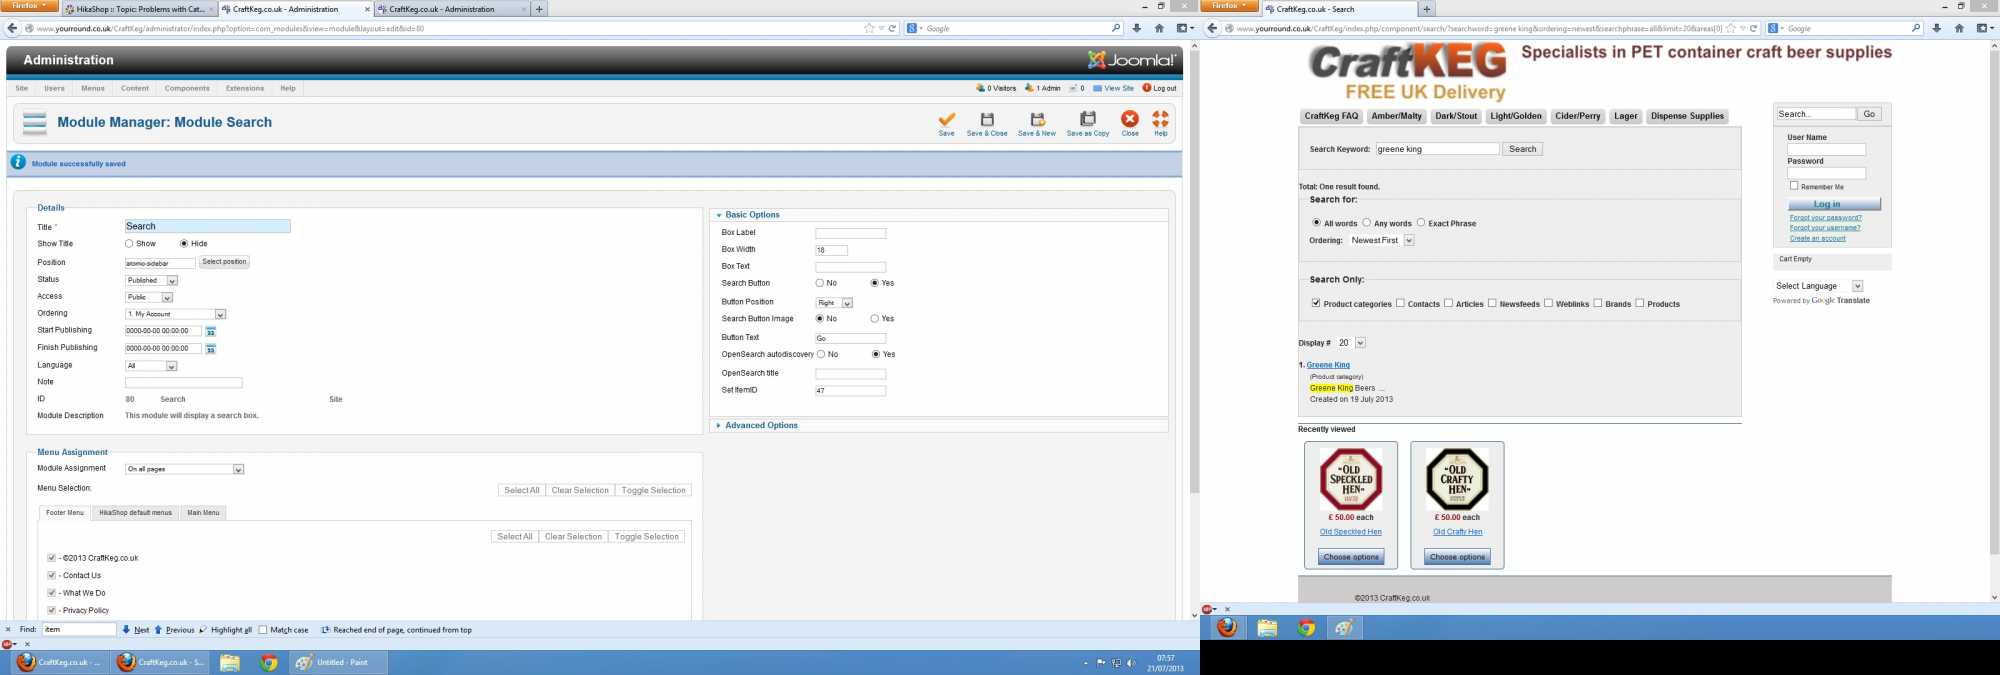Open file explorer folder in left taskbar
This screenshot has height=675, width=2000.
230,662
